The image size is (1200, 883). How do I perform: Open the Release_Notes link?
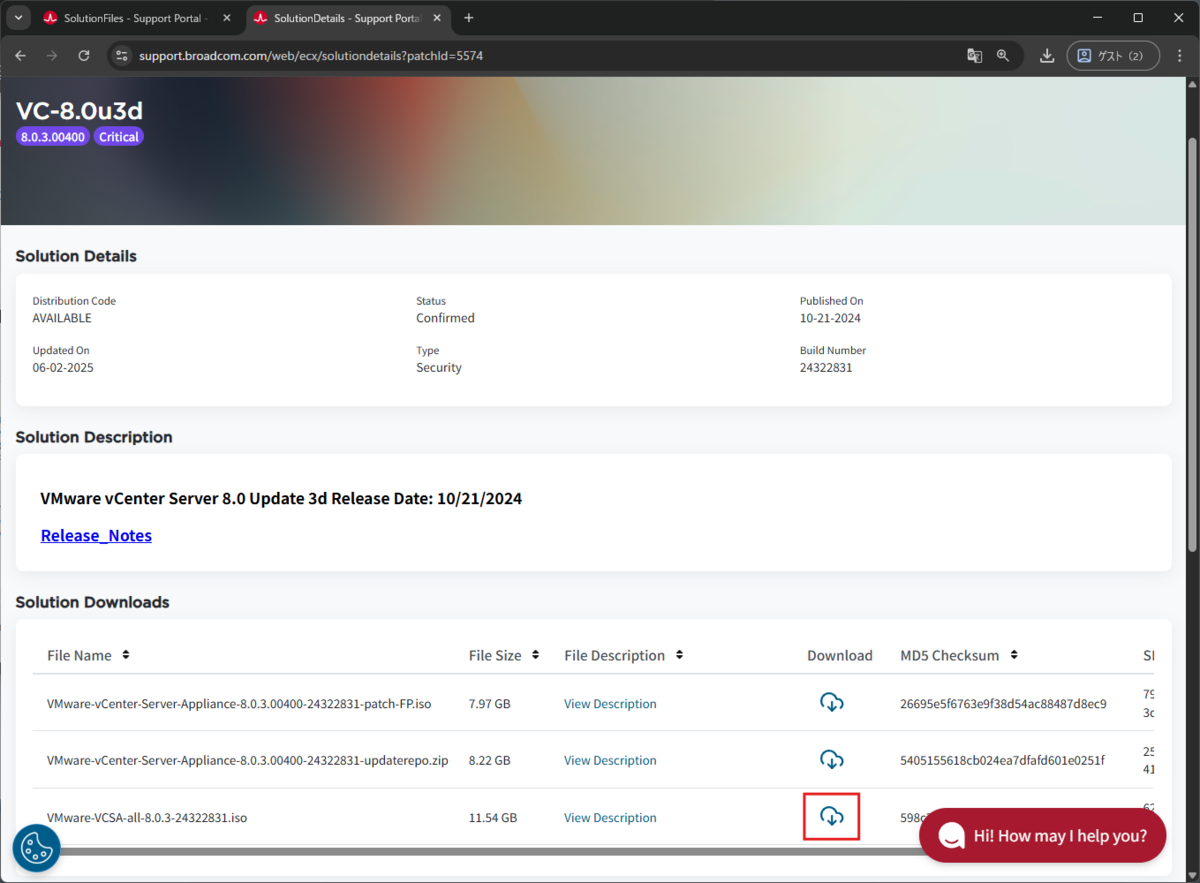(96, 535)
